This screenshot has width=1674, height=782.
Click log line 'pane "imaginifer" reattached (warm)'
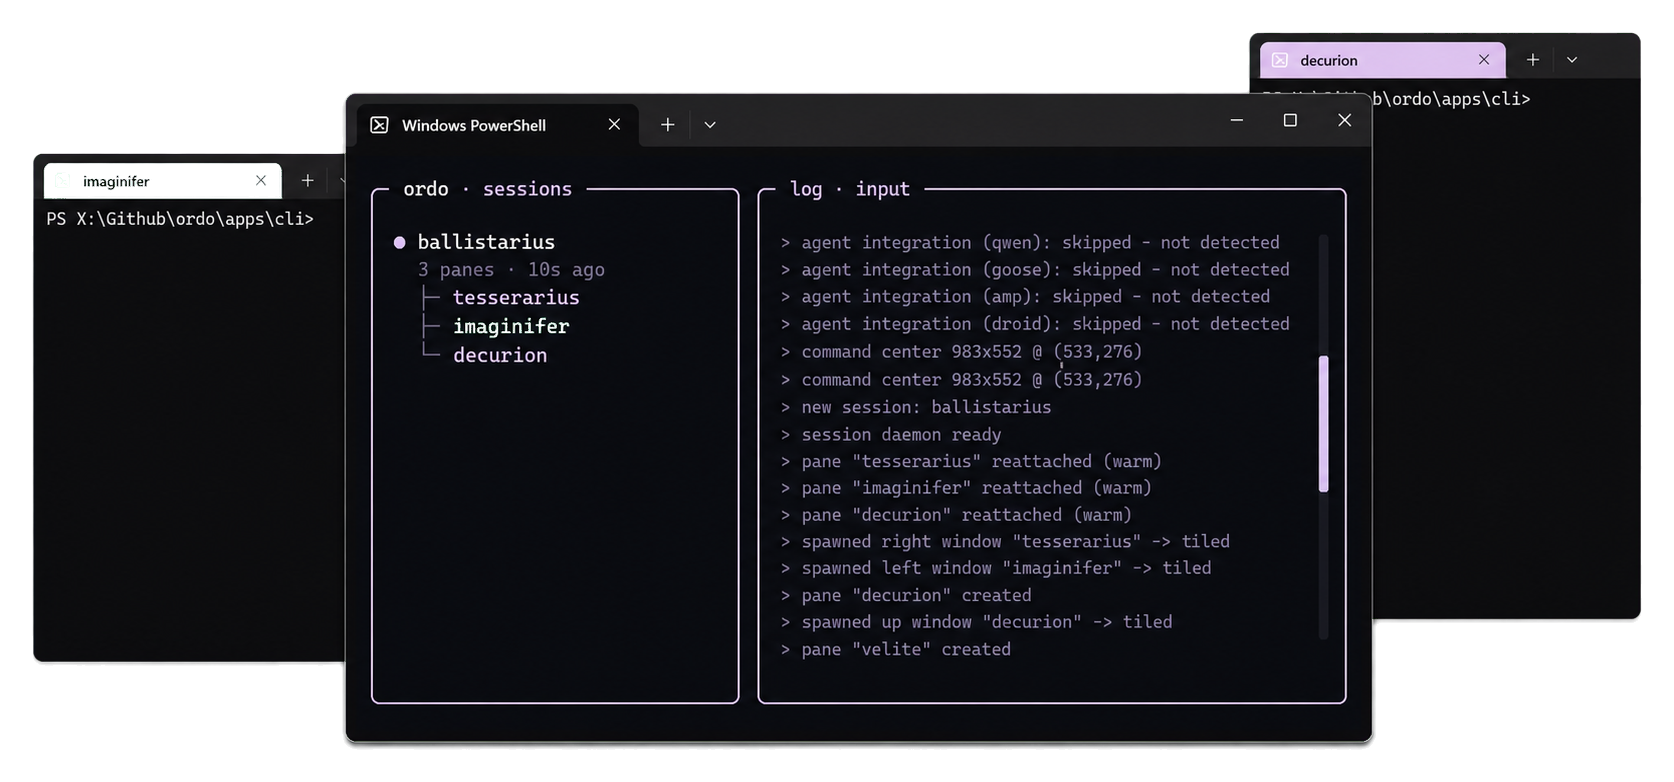(x=965, y=488)
